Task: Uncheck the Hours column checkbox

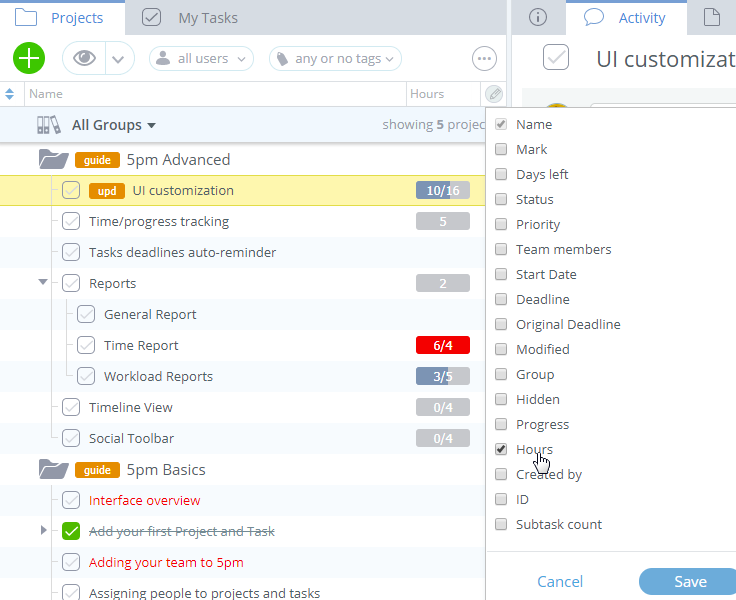Action: coord(501,449)
